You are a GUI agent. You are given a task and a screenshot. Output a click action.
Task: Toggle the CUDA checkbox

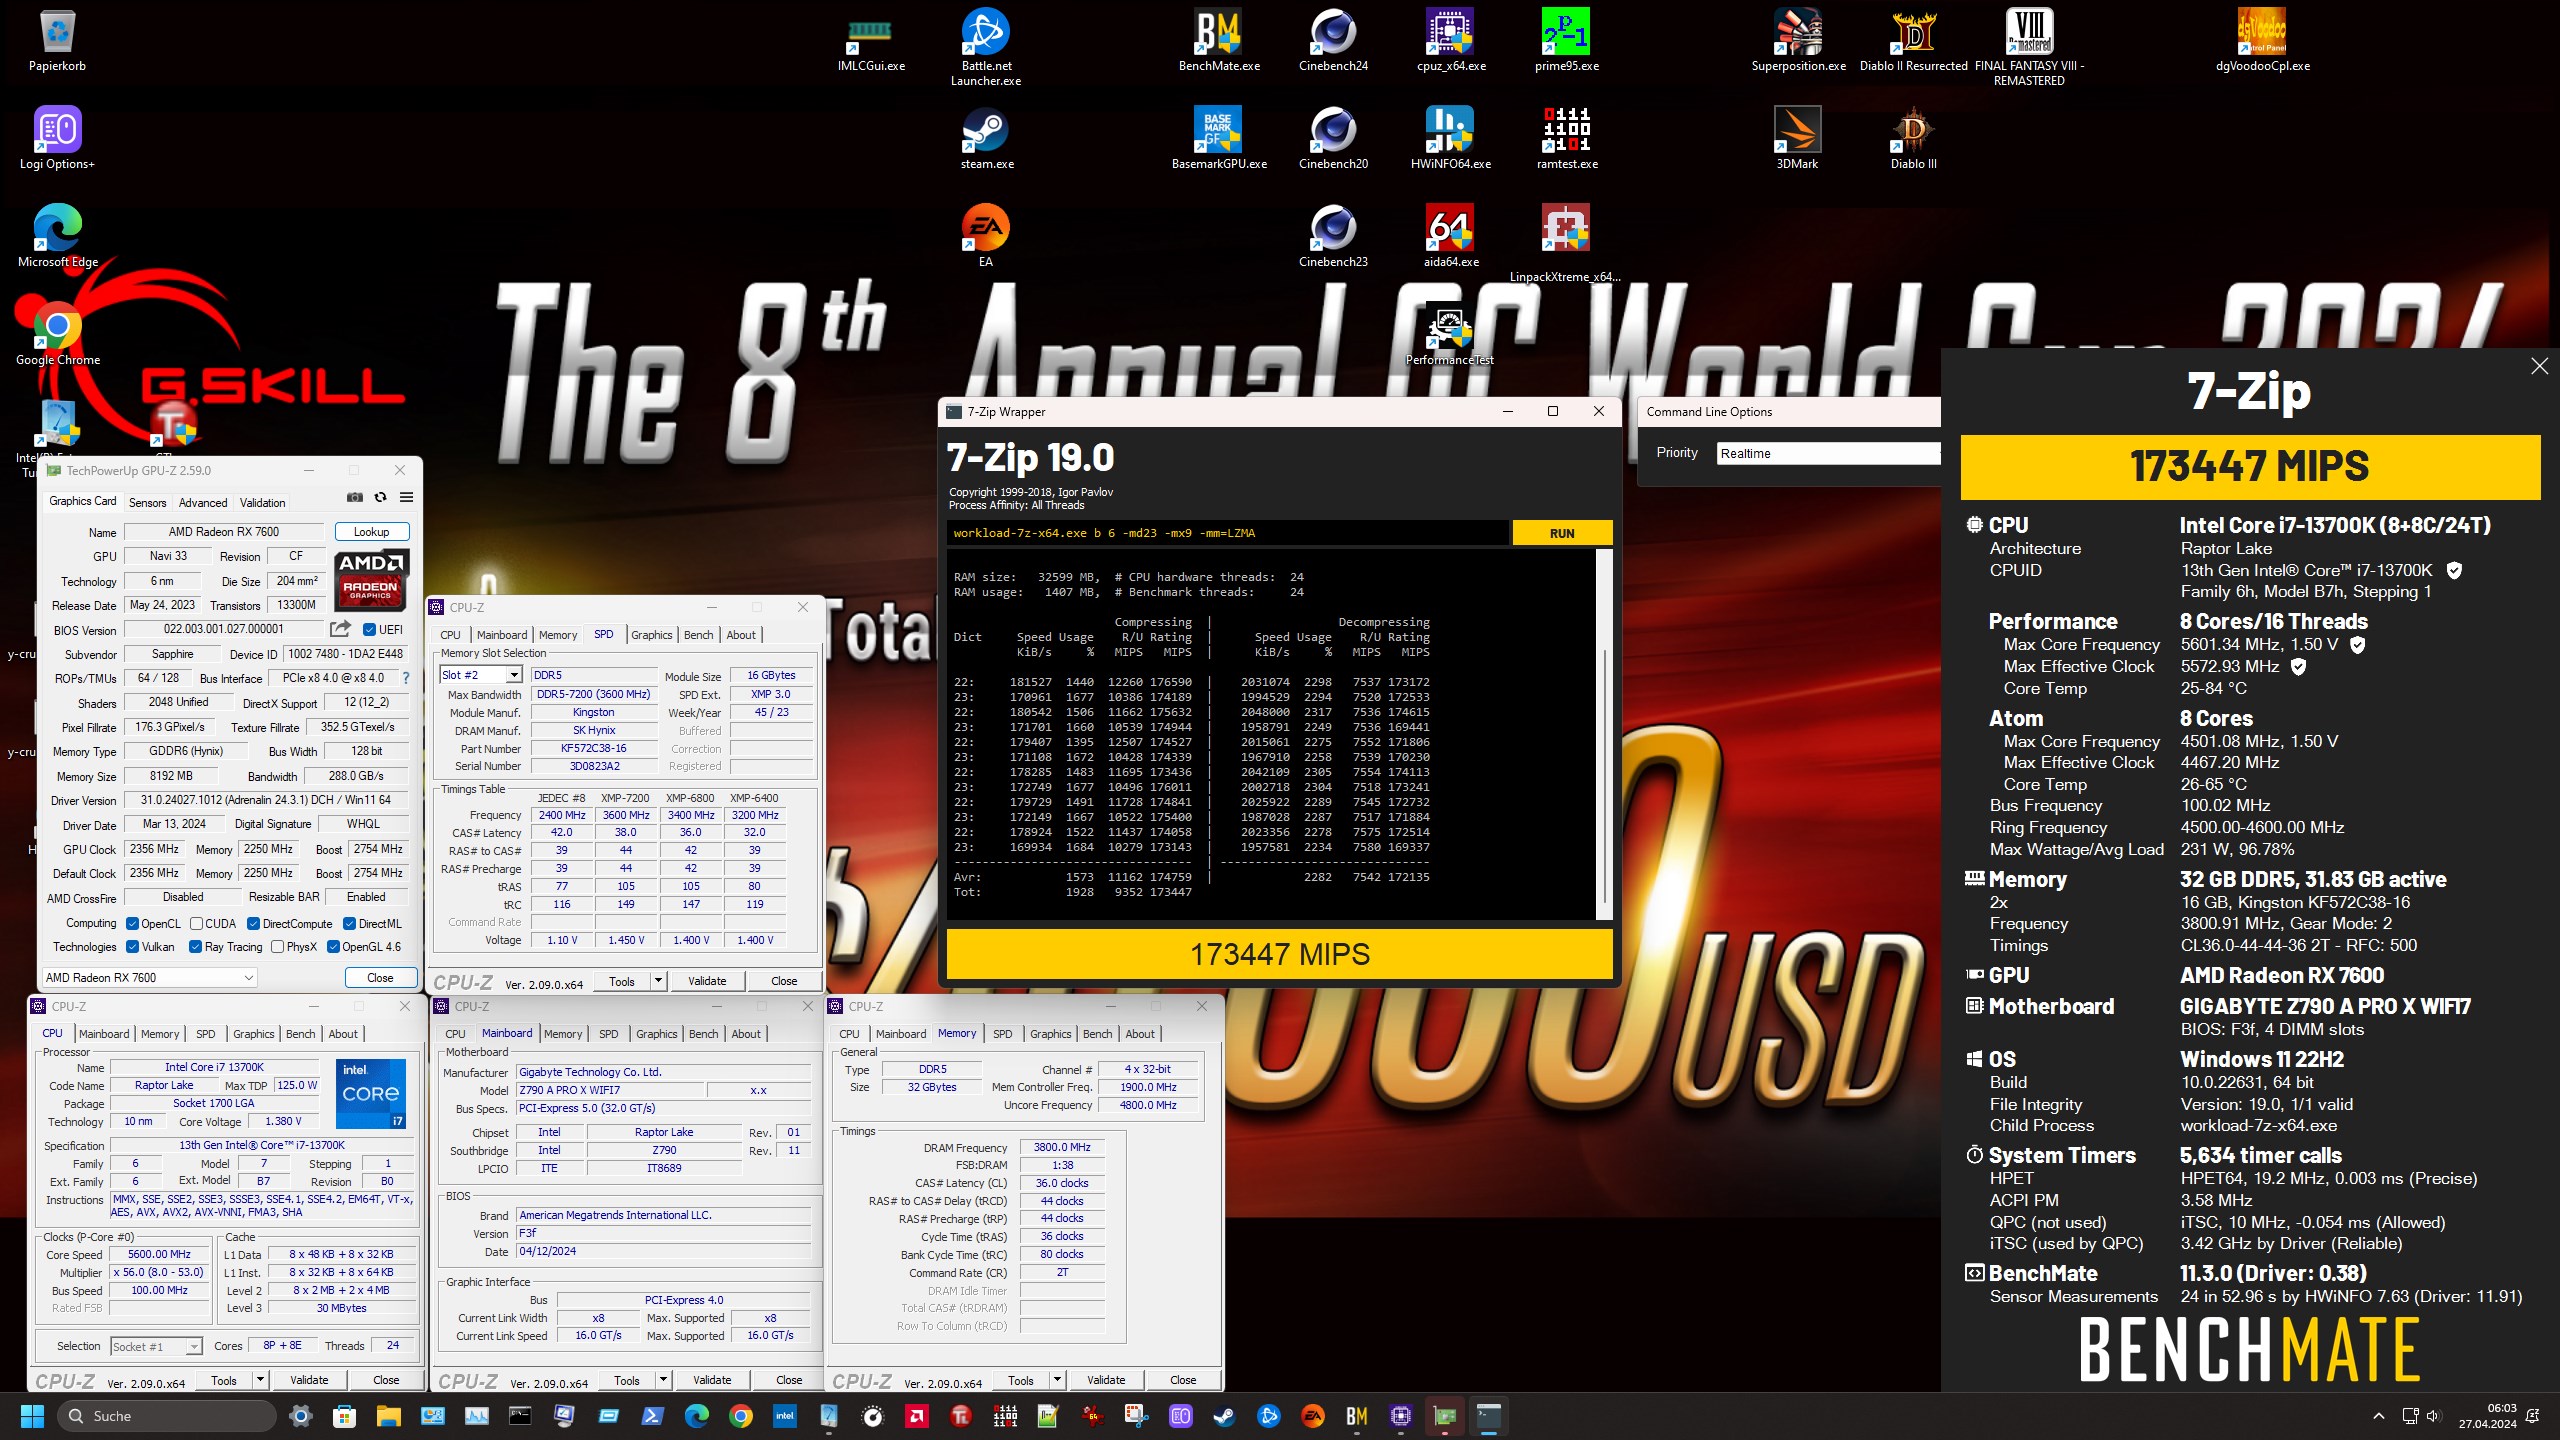click(197, 924)
